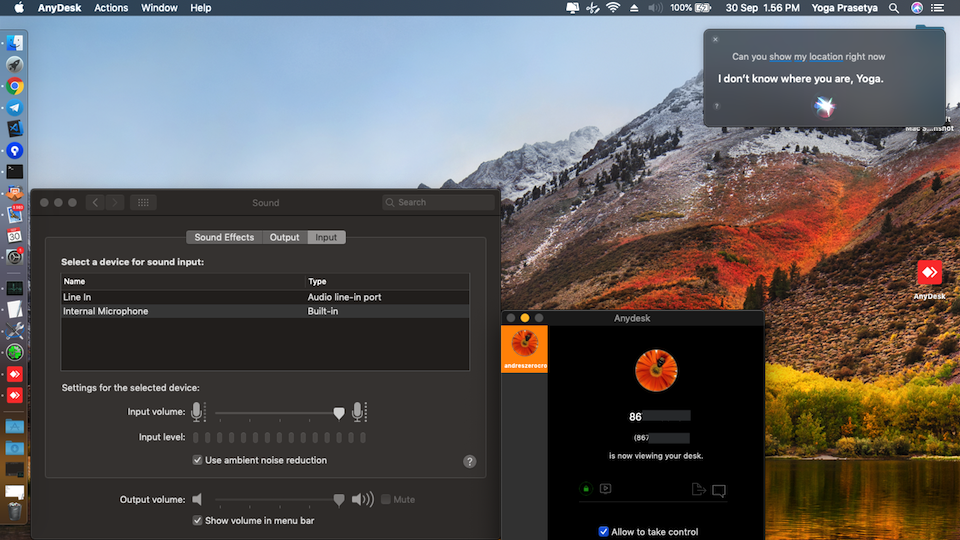Open Sound preferences help button
This screenshot has width=960, height=540.
coord(470,462)
